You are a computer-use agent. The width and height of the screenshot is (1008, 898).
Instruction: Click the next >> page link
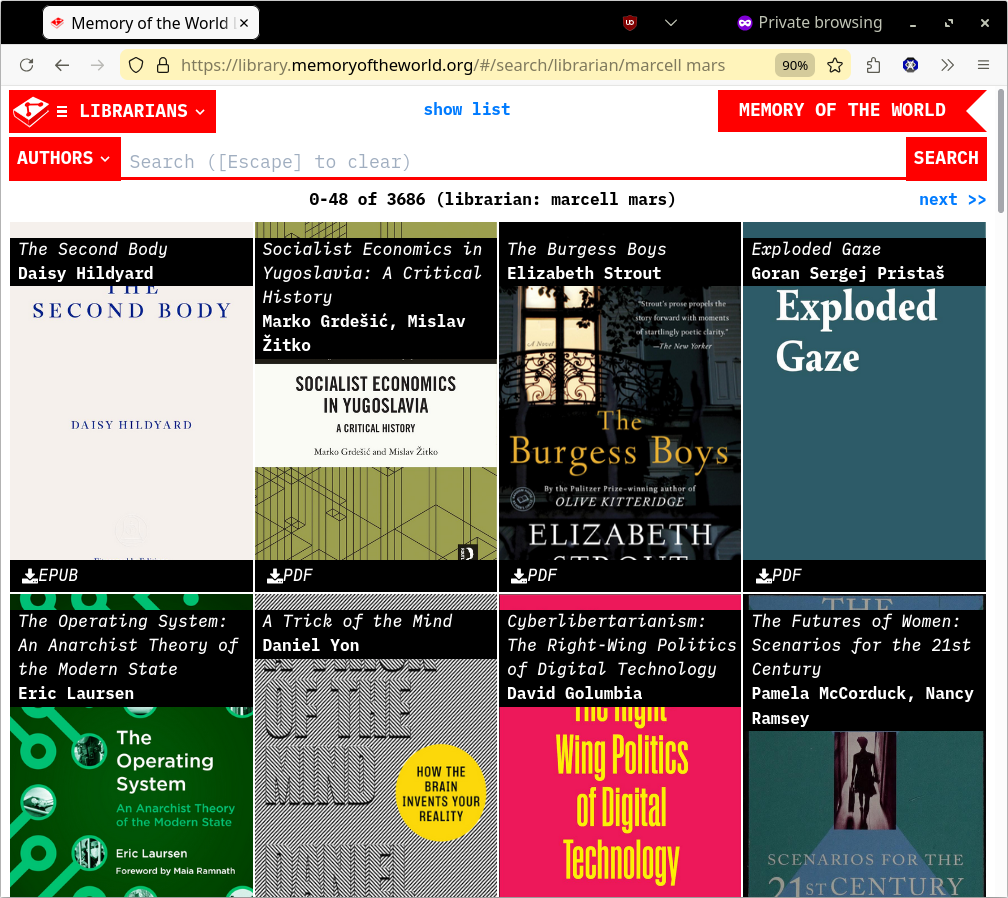(x=952, y=200)
